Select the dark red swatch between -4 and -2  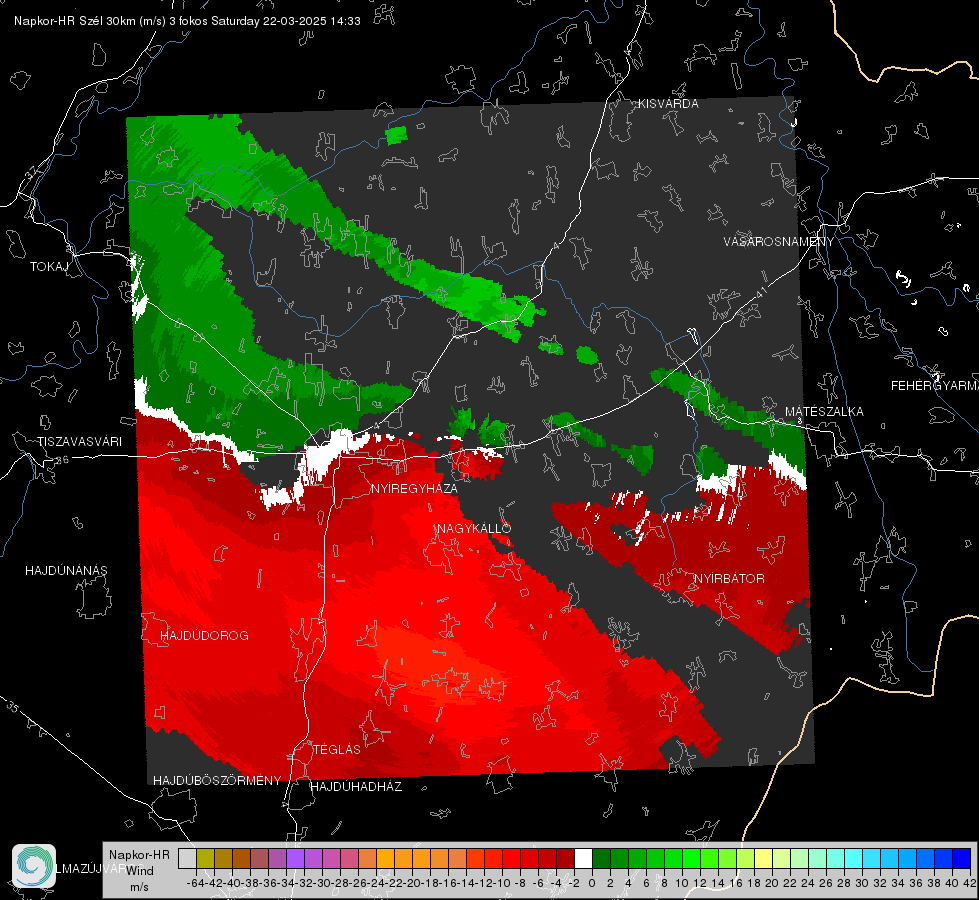[565, 859]
